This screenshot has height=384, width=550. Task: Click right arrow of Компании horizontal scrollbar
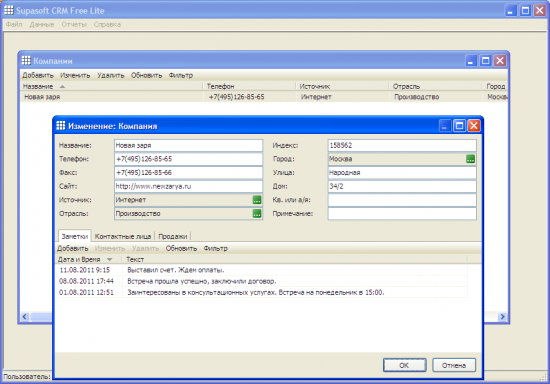[502, 317]
